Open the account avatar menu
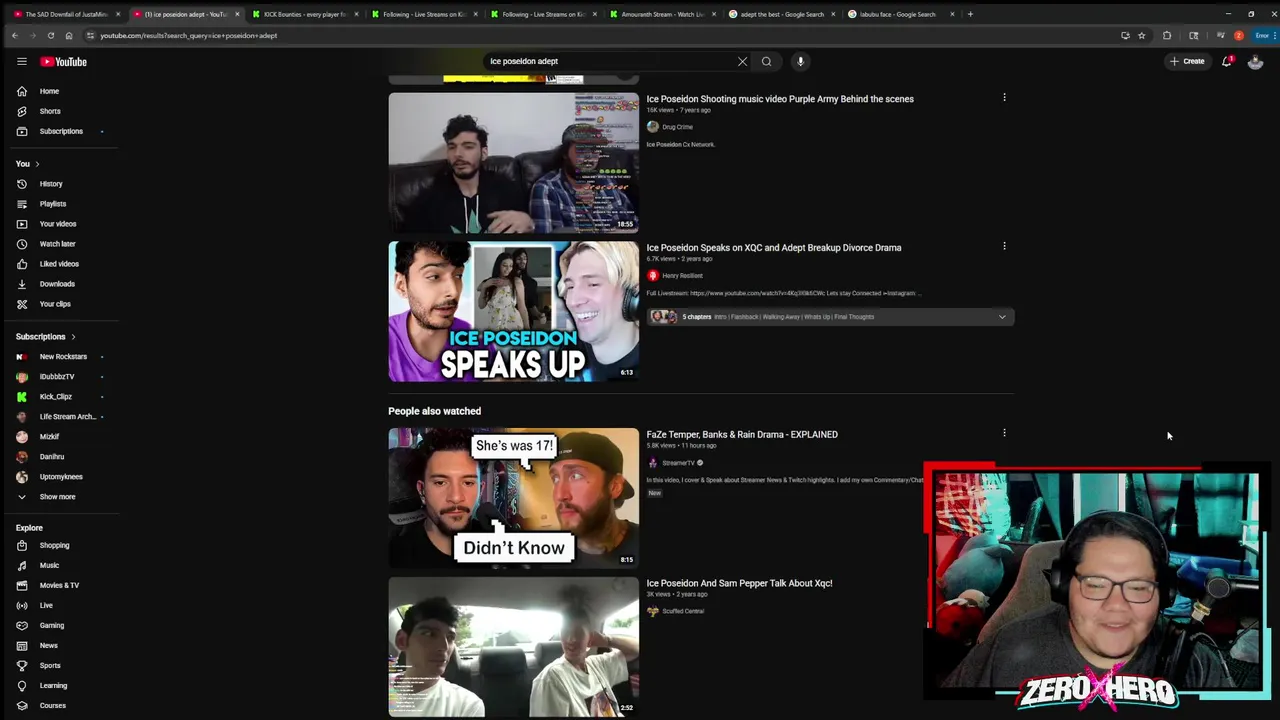Screen dimensions: 1280x720 1255,61
